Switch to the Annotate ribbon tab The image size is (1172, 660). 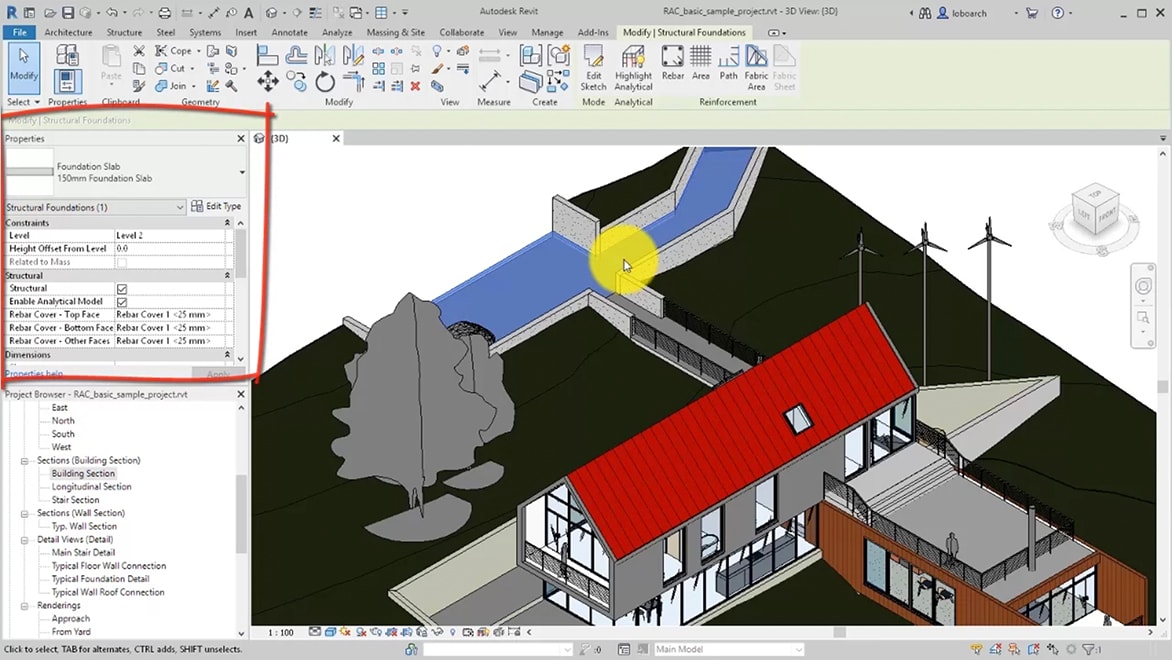pyautogui.click(x=290, y=32)
